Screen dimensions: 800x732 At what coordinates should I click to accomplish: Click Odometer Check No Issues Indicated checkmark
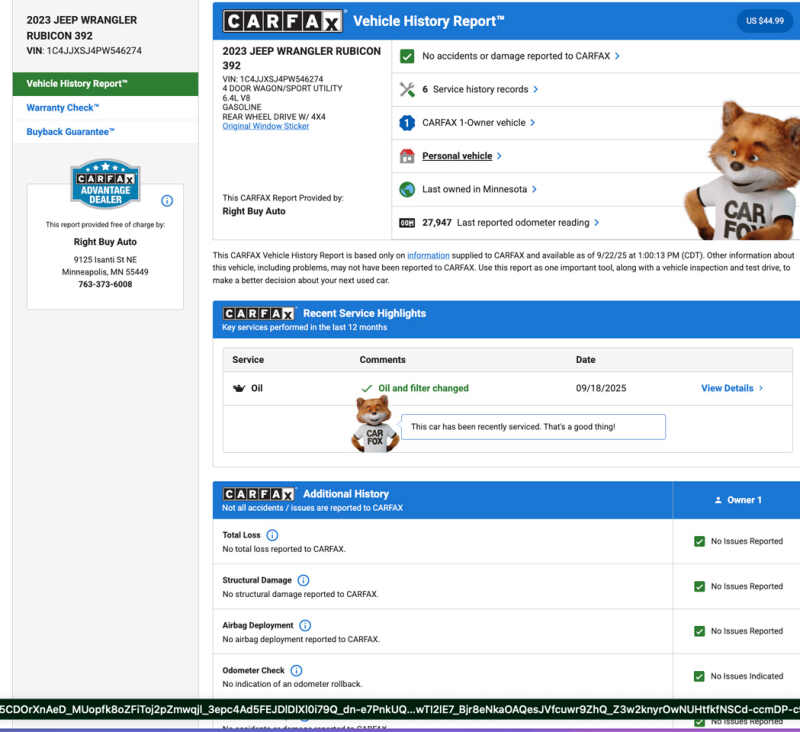pyautogui.click(x=699, y=676)
